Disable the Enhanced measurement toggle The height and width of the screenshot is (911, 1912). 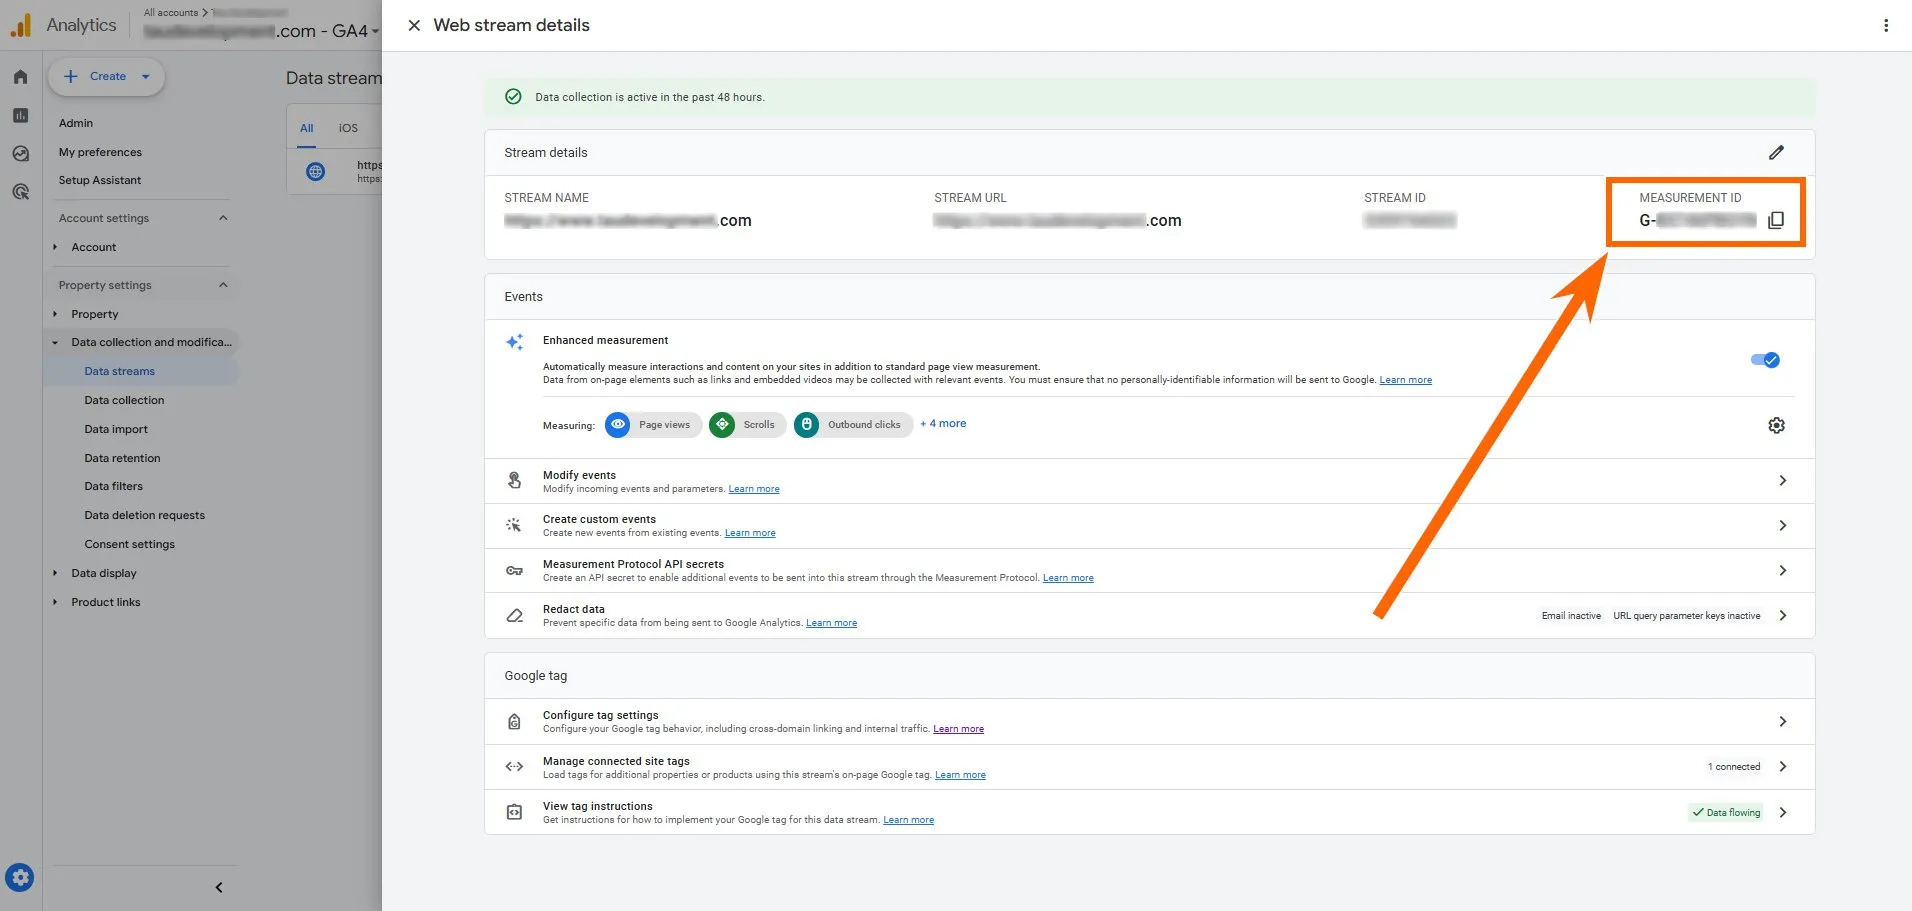point(1765,360)
